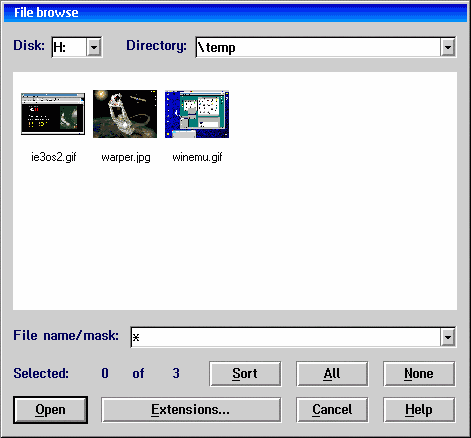Click the H: disk field
This screenshot has height=438, width=471.
tap(69, 47)
